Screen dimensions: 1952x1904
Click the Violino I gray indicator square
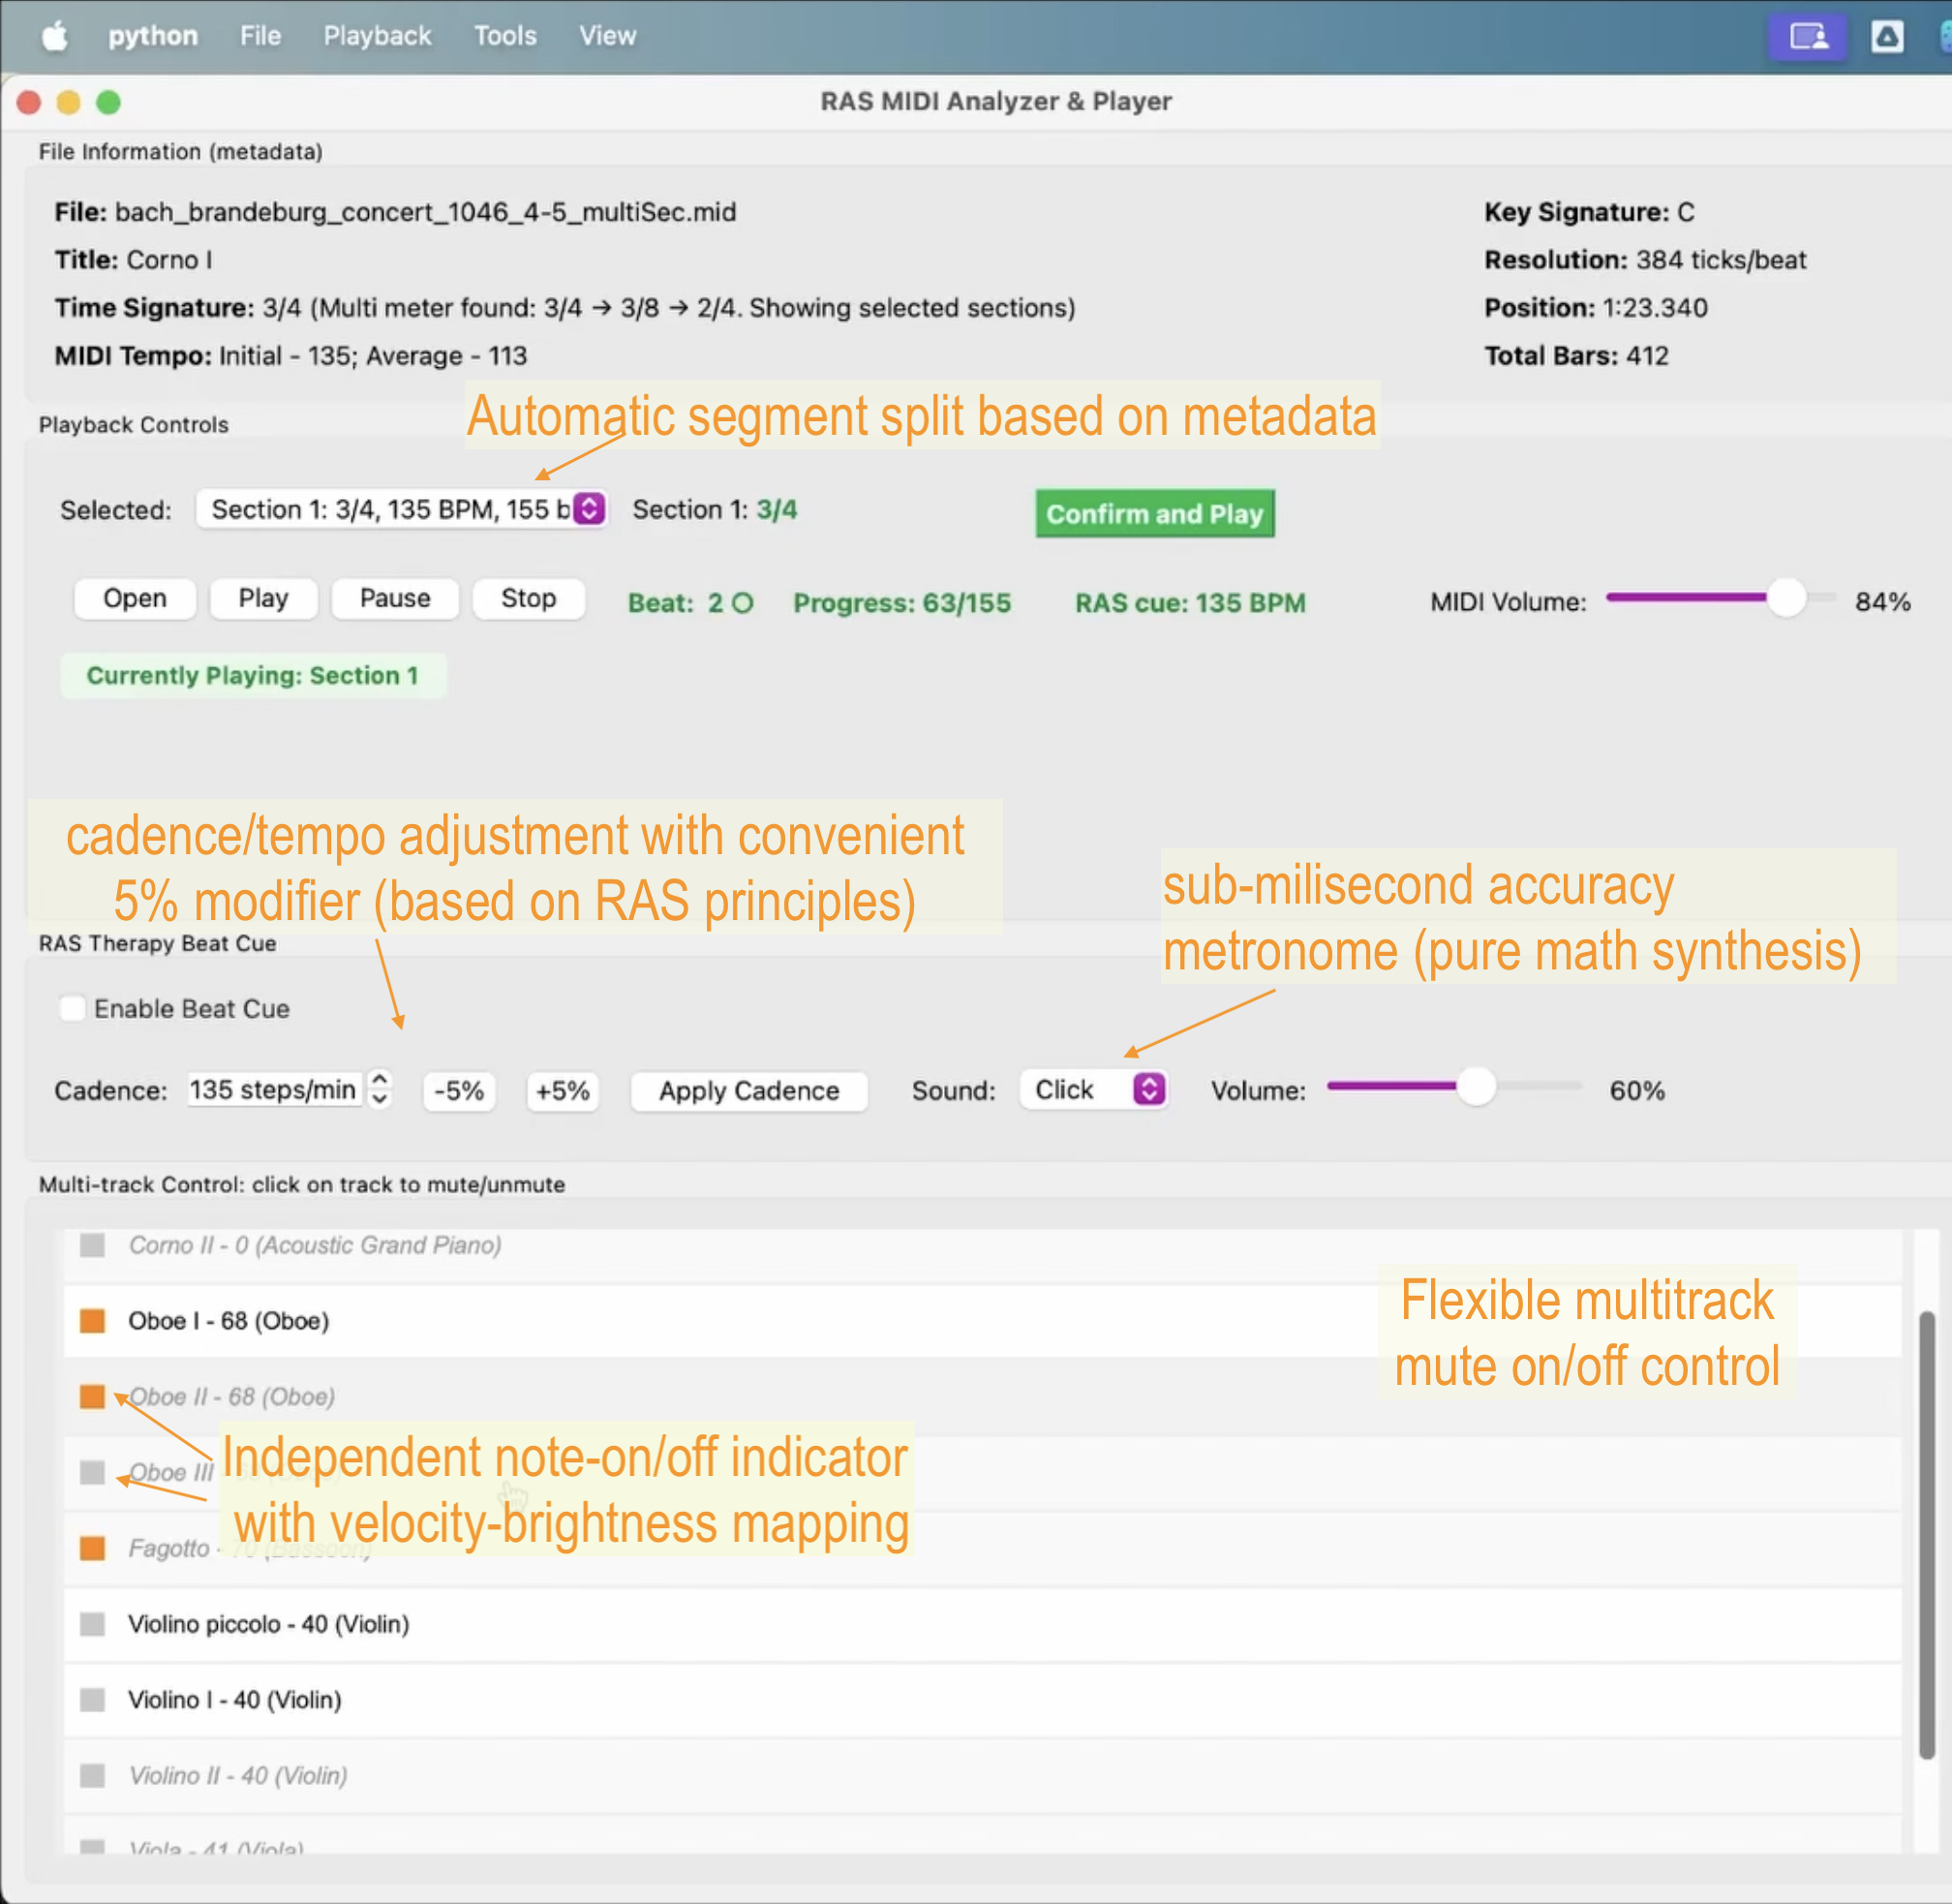pyautogui.click(x=92, y=1700)
